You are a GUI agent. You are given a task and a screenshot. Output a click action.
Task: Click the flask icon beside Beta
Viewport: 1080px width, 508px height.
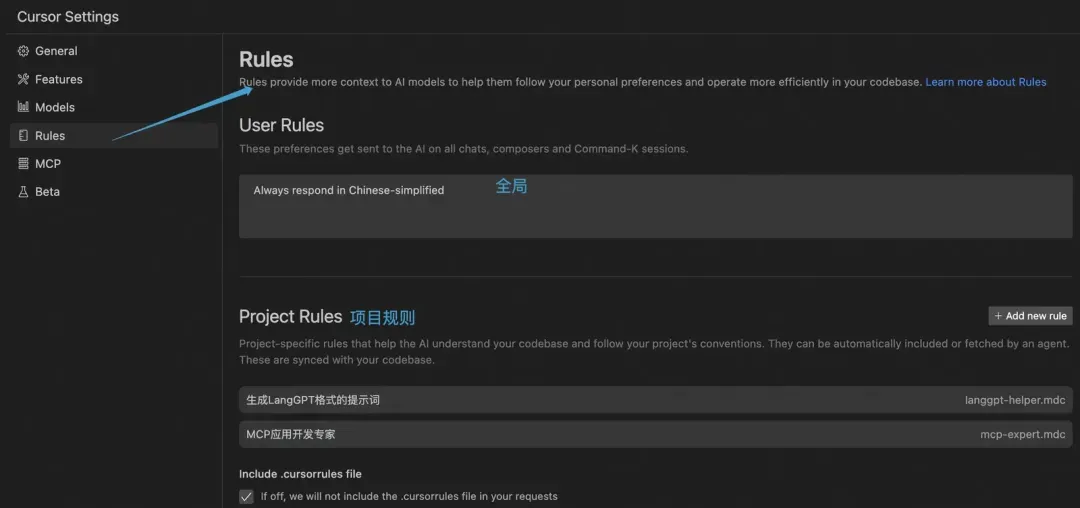23,192
